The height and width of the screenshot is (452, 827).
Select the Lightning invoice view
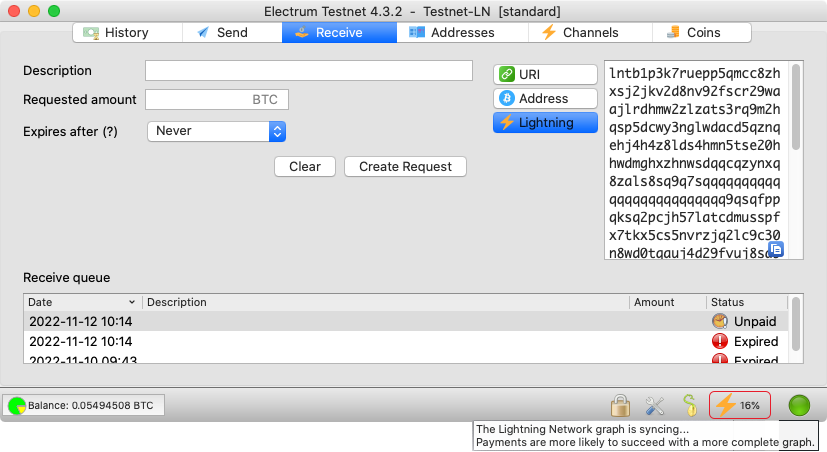[x=545, y=123]
